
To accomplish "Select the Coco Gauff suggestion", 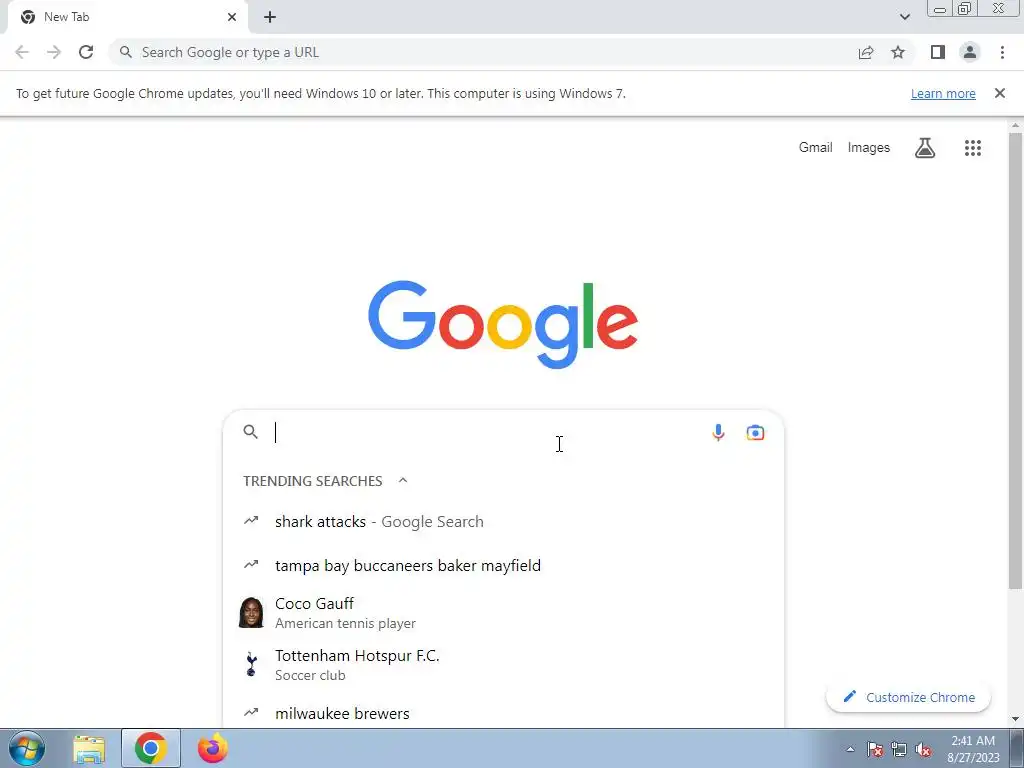I will point(503,613).
